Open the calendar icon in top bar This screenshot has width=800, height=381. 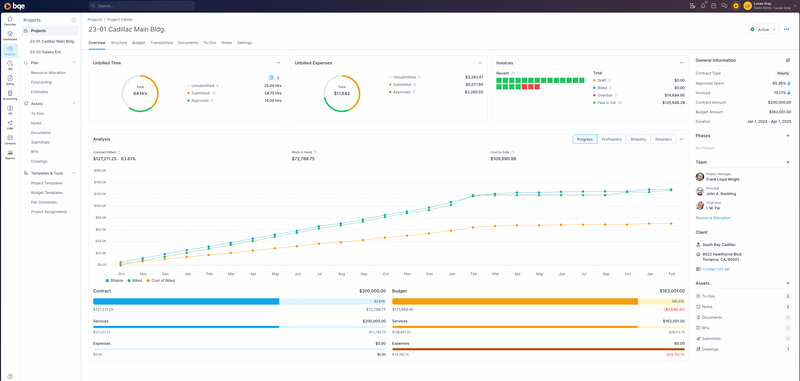tap(714, 6)
